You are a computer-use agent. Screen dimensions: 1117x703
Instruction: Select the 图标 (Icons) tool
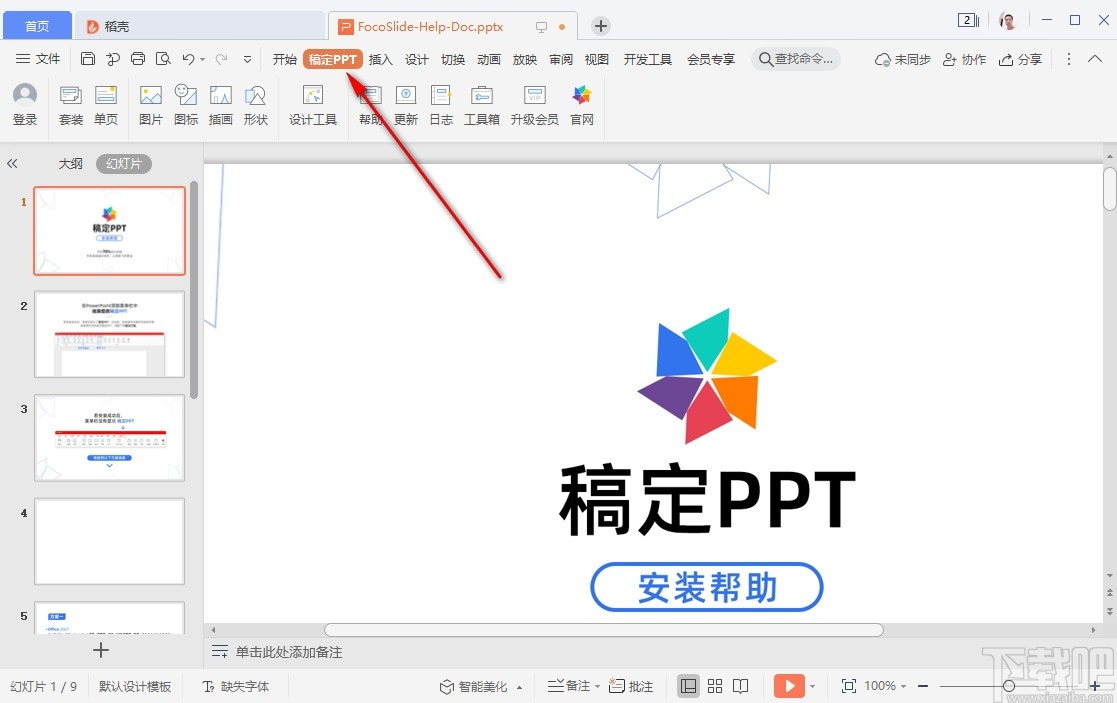185,103
